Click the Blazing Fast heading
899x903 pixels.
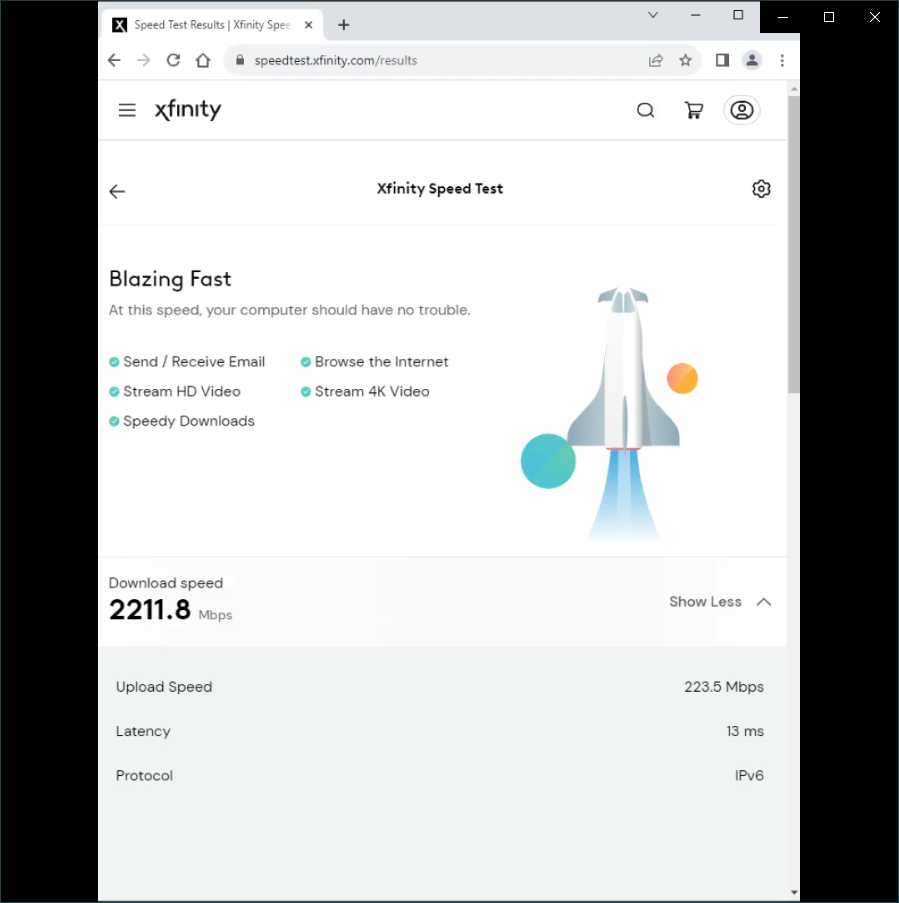click(170, 279)
